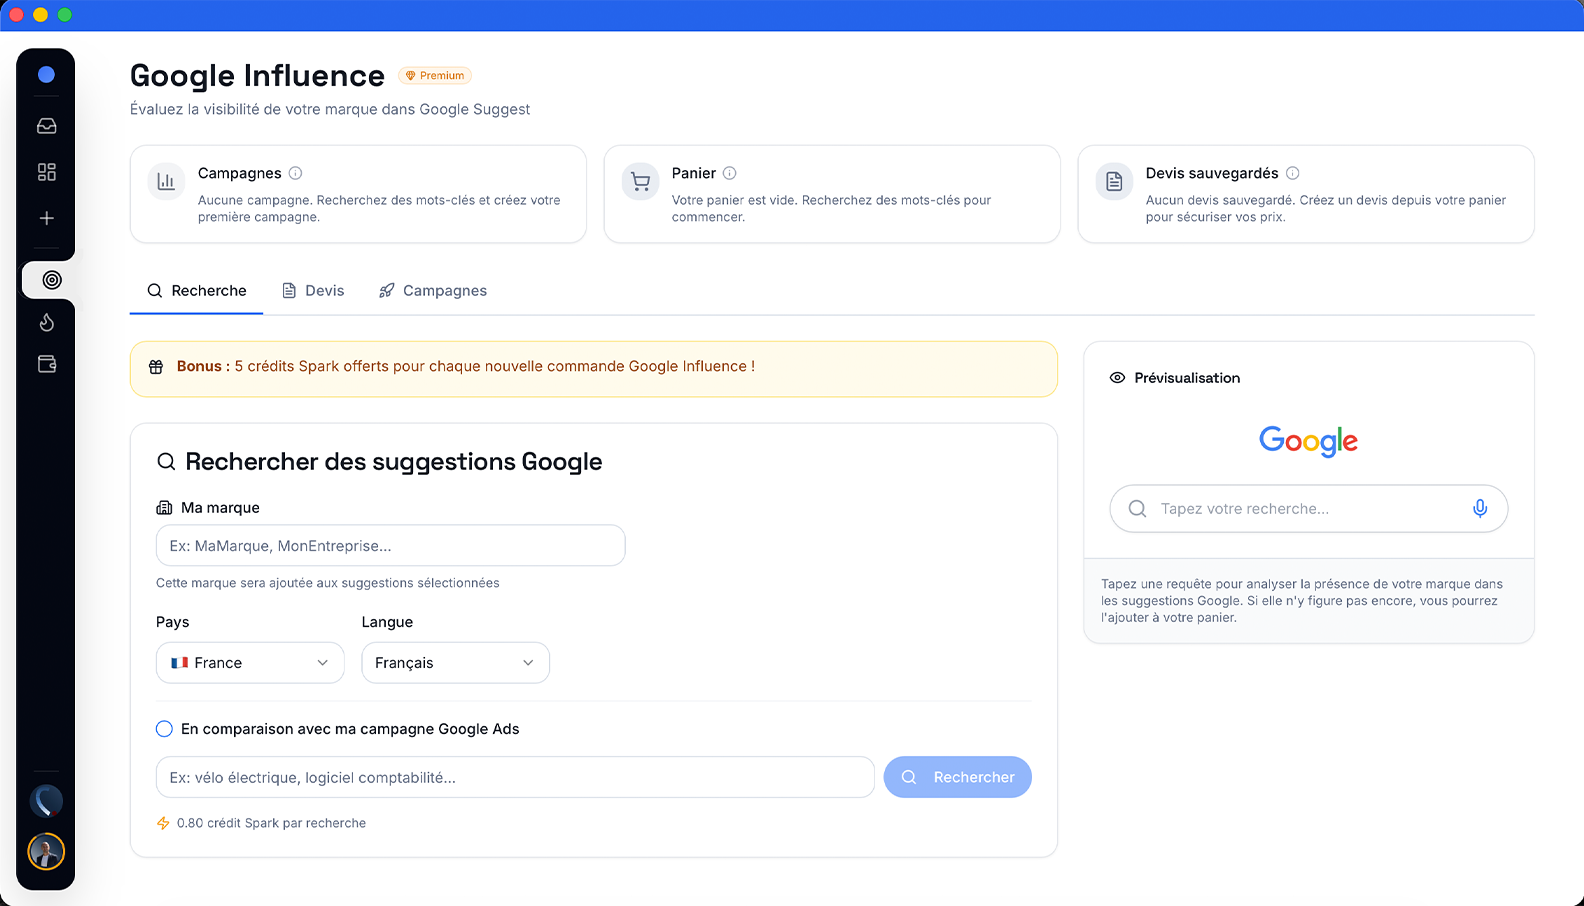The image size is (1584, 906).
Task: Click the Devis sauvegardés document icon
Action: point(1114,182)
